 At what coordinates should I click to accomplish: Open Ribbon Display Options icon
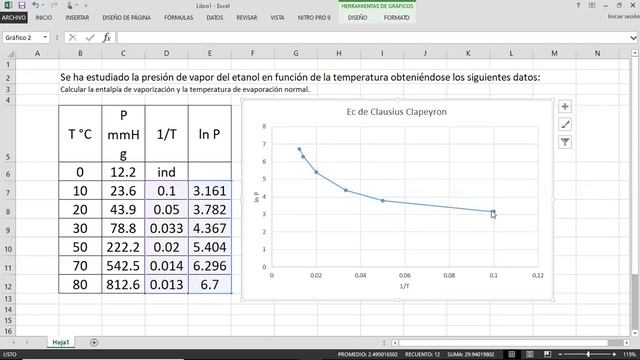(592, 6)
